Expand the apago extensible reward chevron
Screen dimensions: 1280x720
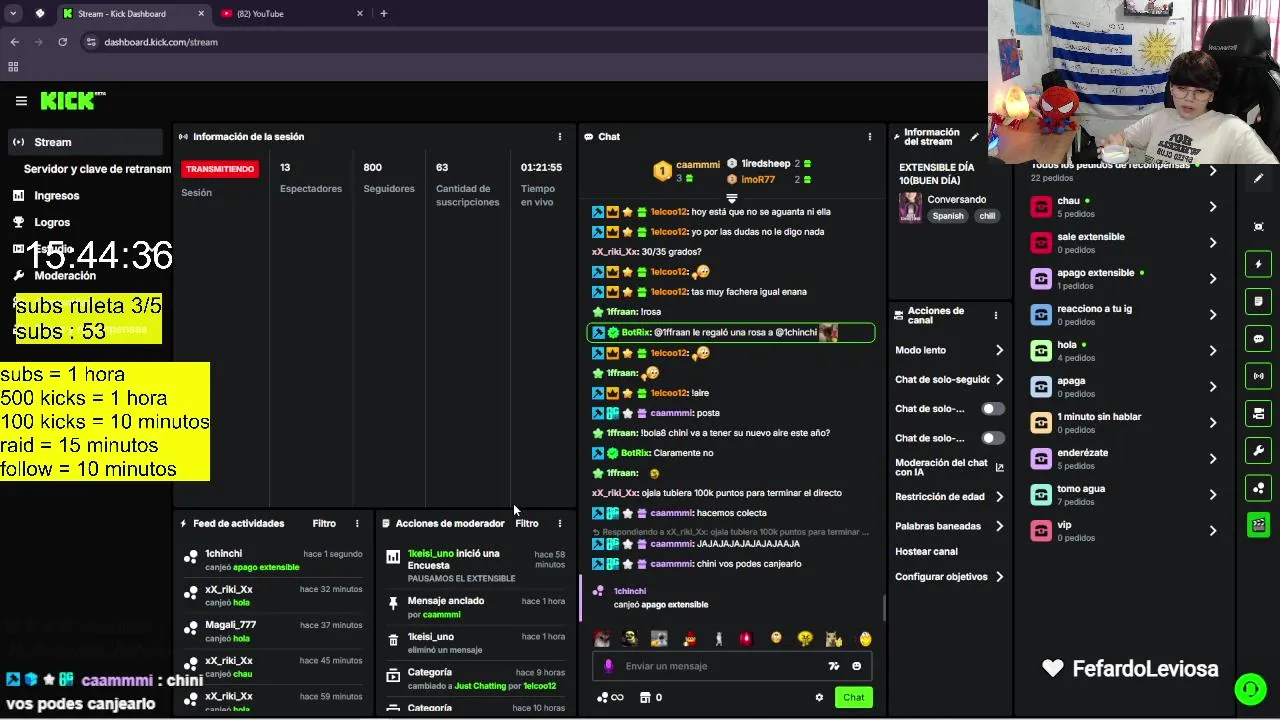[x=1212, y=279]
